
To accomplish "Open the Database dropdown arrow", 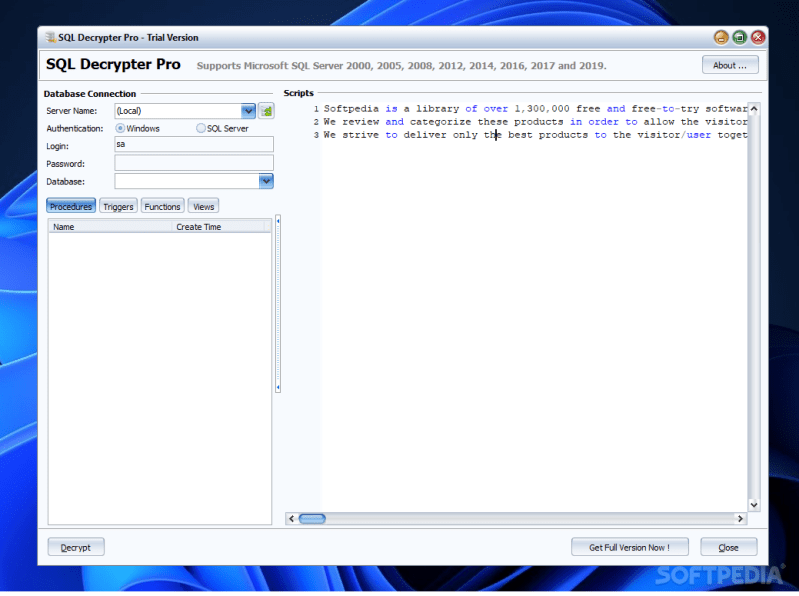I will point(266,181).
